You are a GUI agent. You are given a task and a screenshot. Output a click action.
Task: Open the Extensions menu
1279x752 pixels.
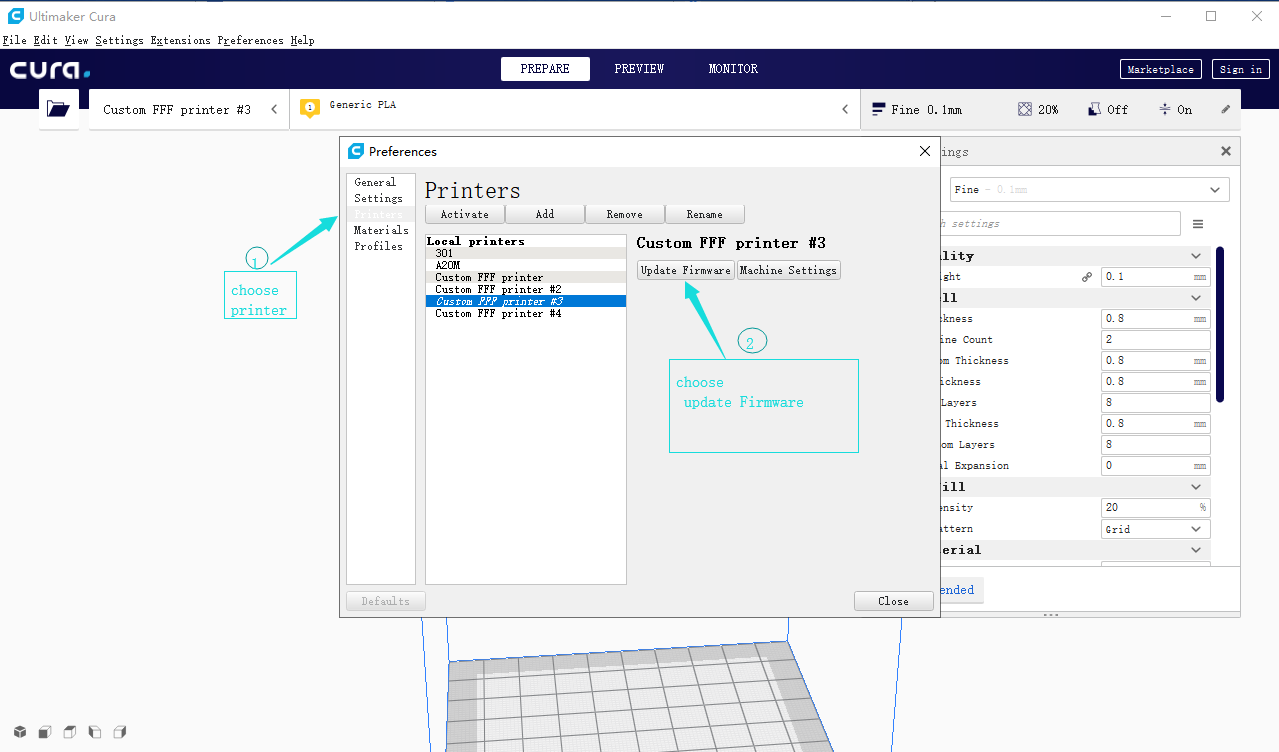point(180,41)
